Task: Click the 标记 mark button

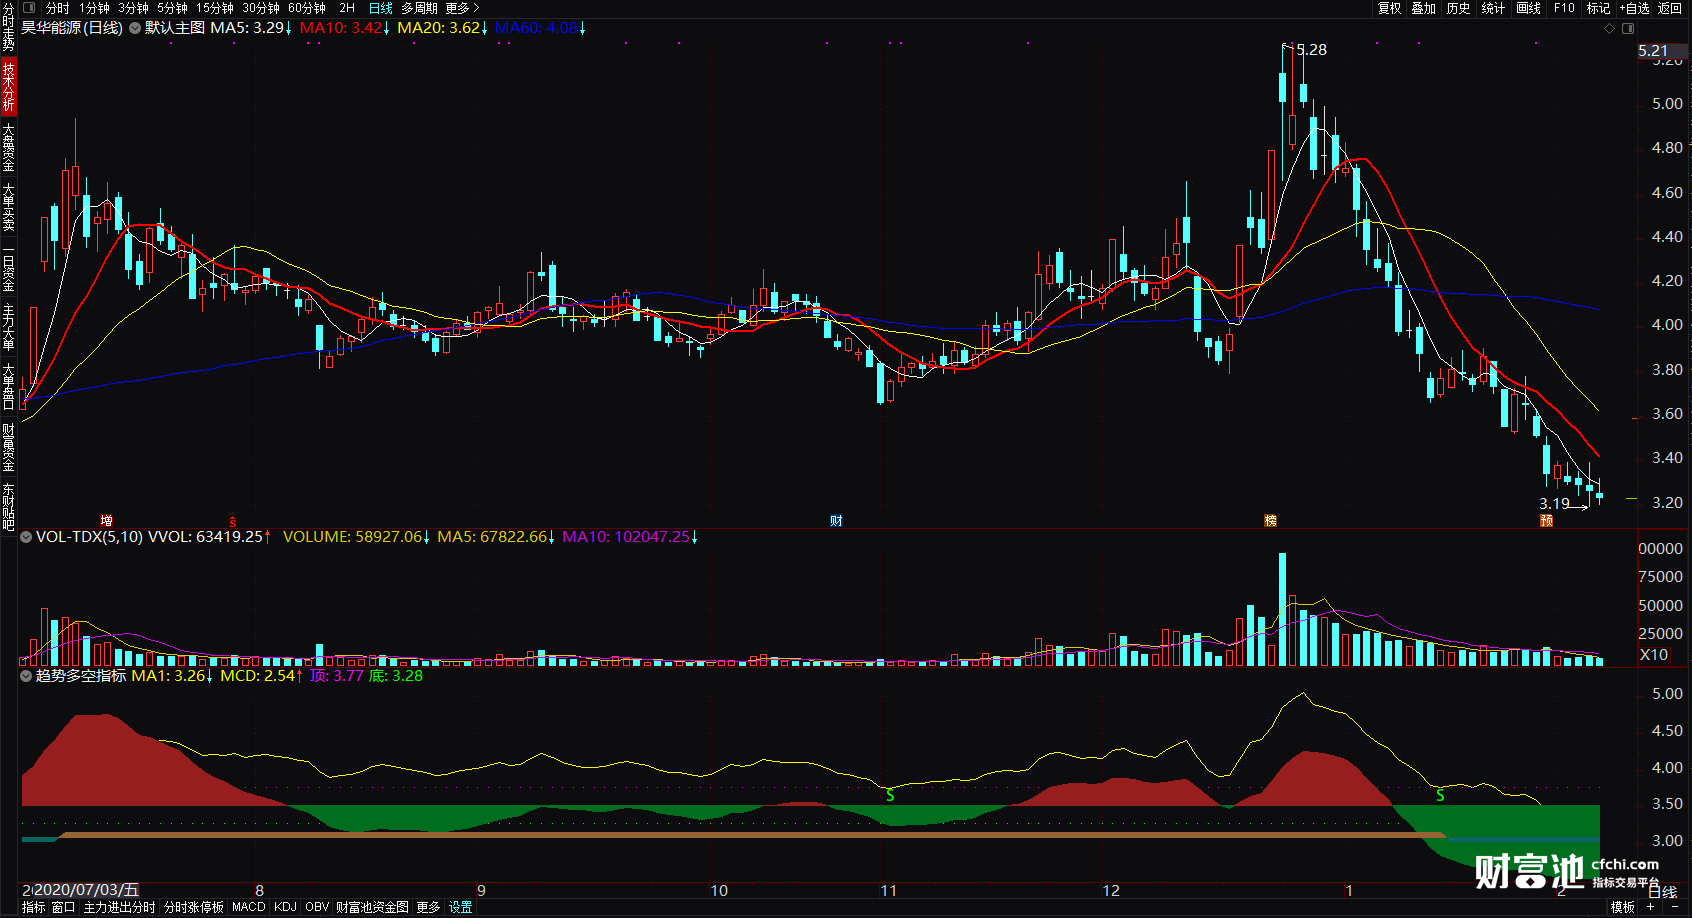Action: tap(1598, 8)
